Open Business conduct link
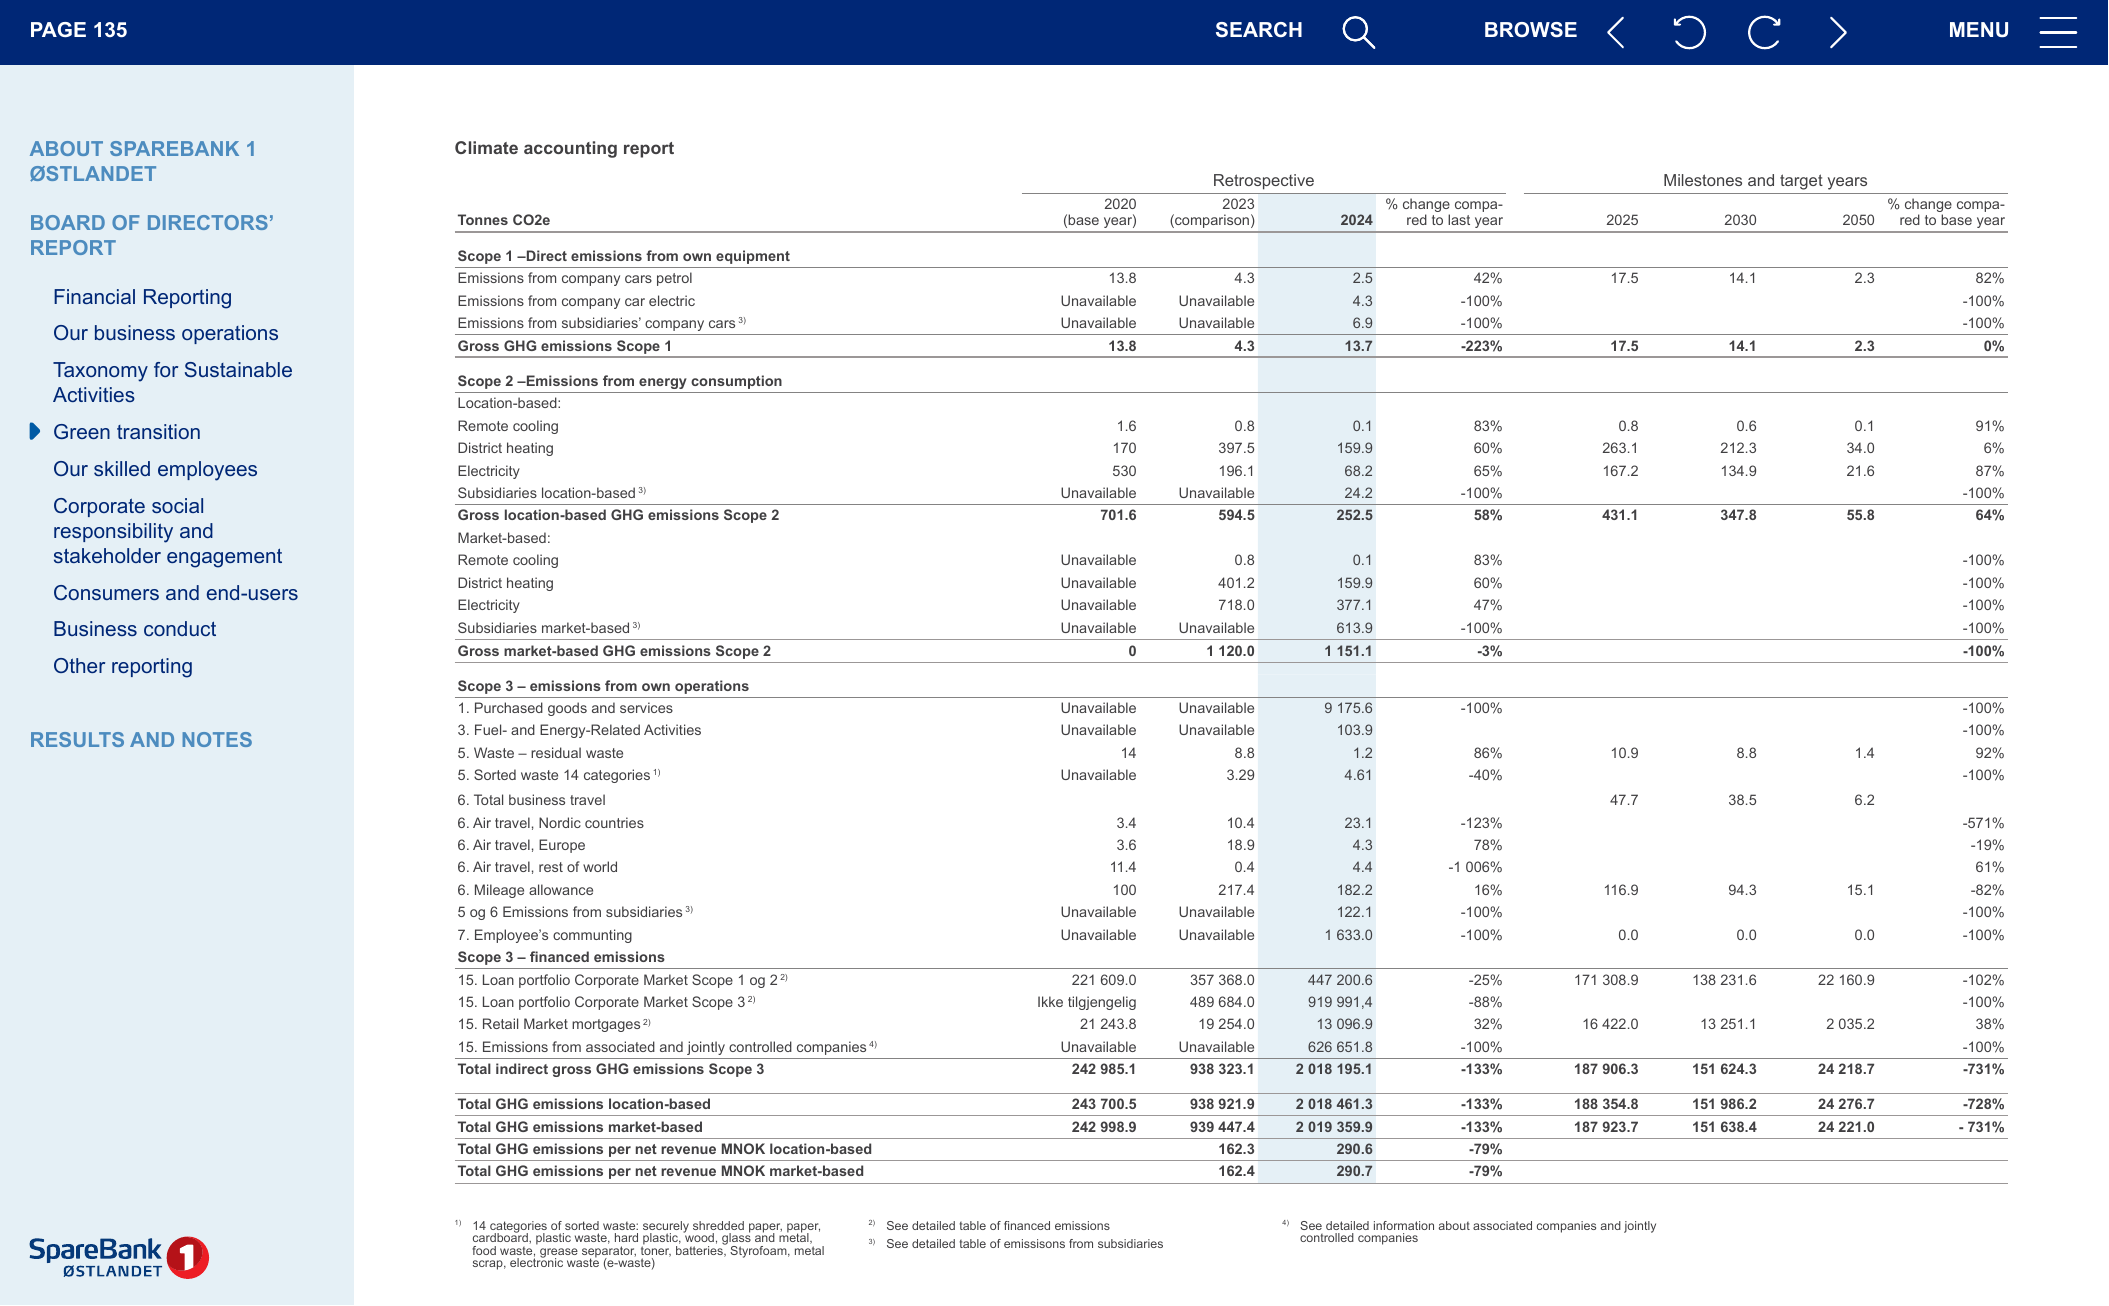 [135, 629]
